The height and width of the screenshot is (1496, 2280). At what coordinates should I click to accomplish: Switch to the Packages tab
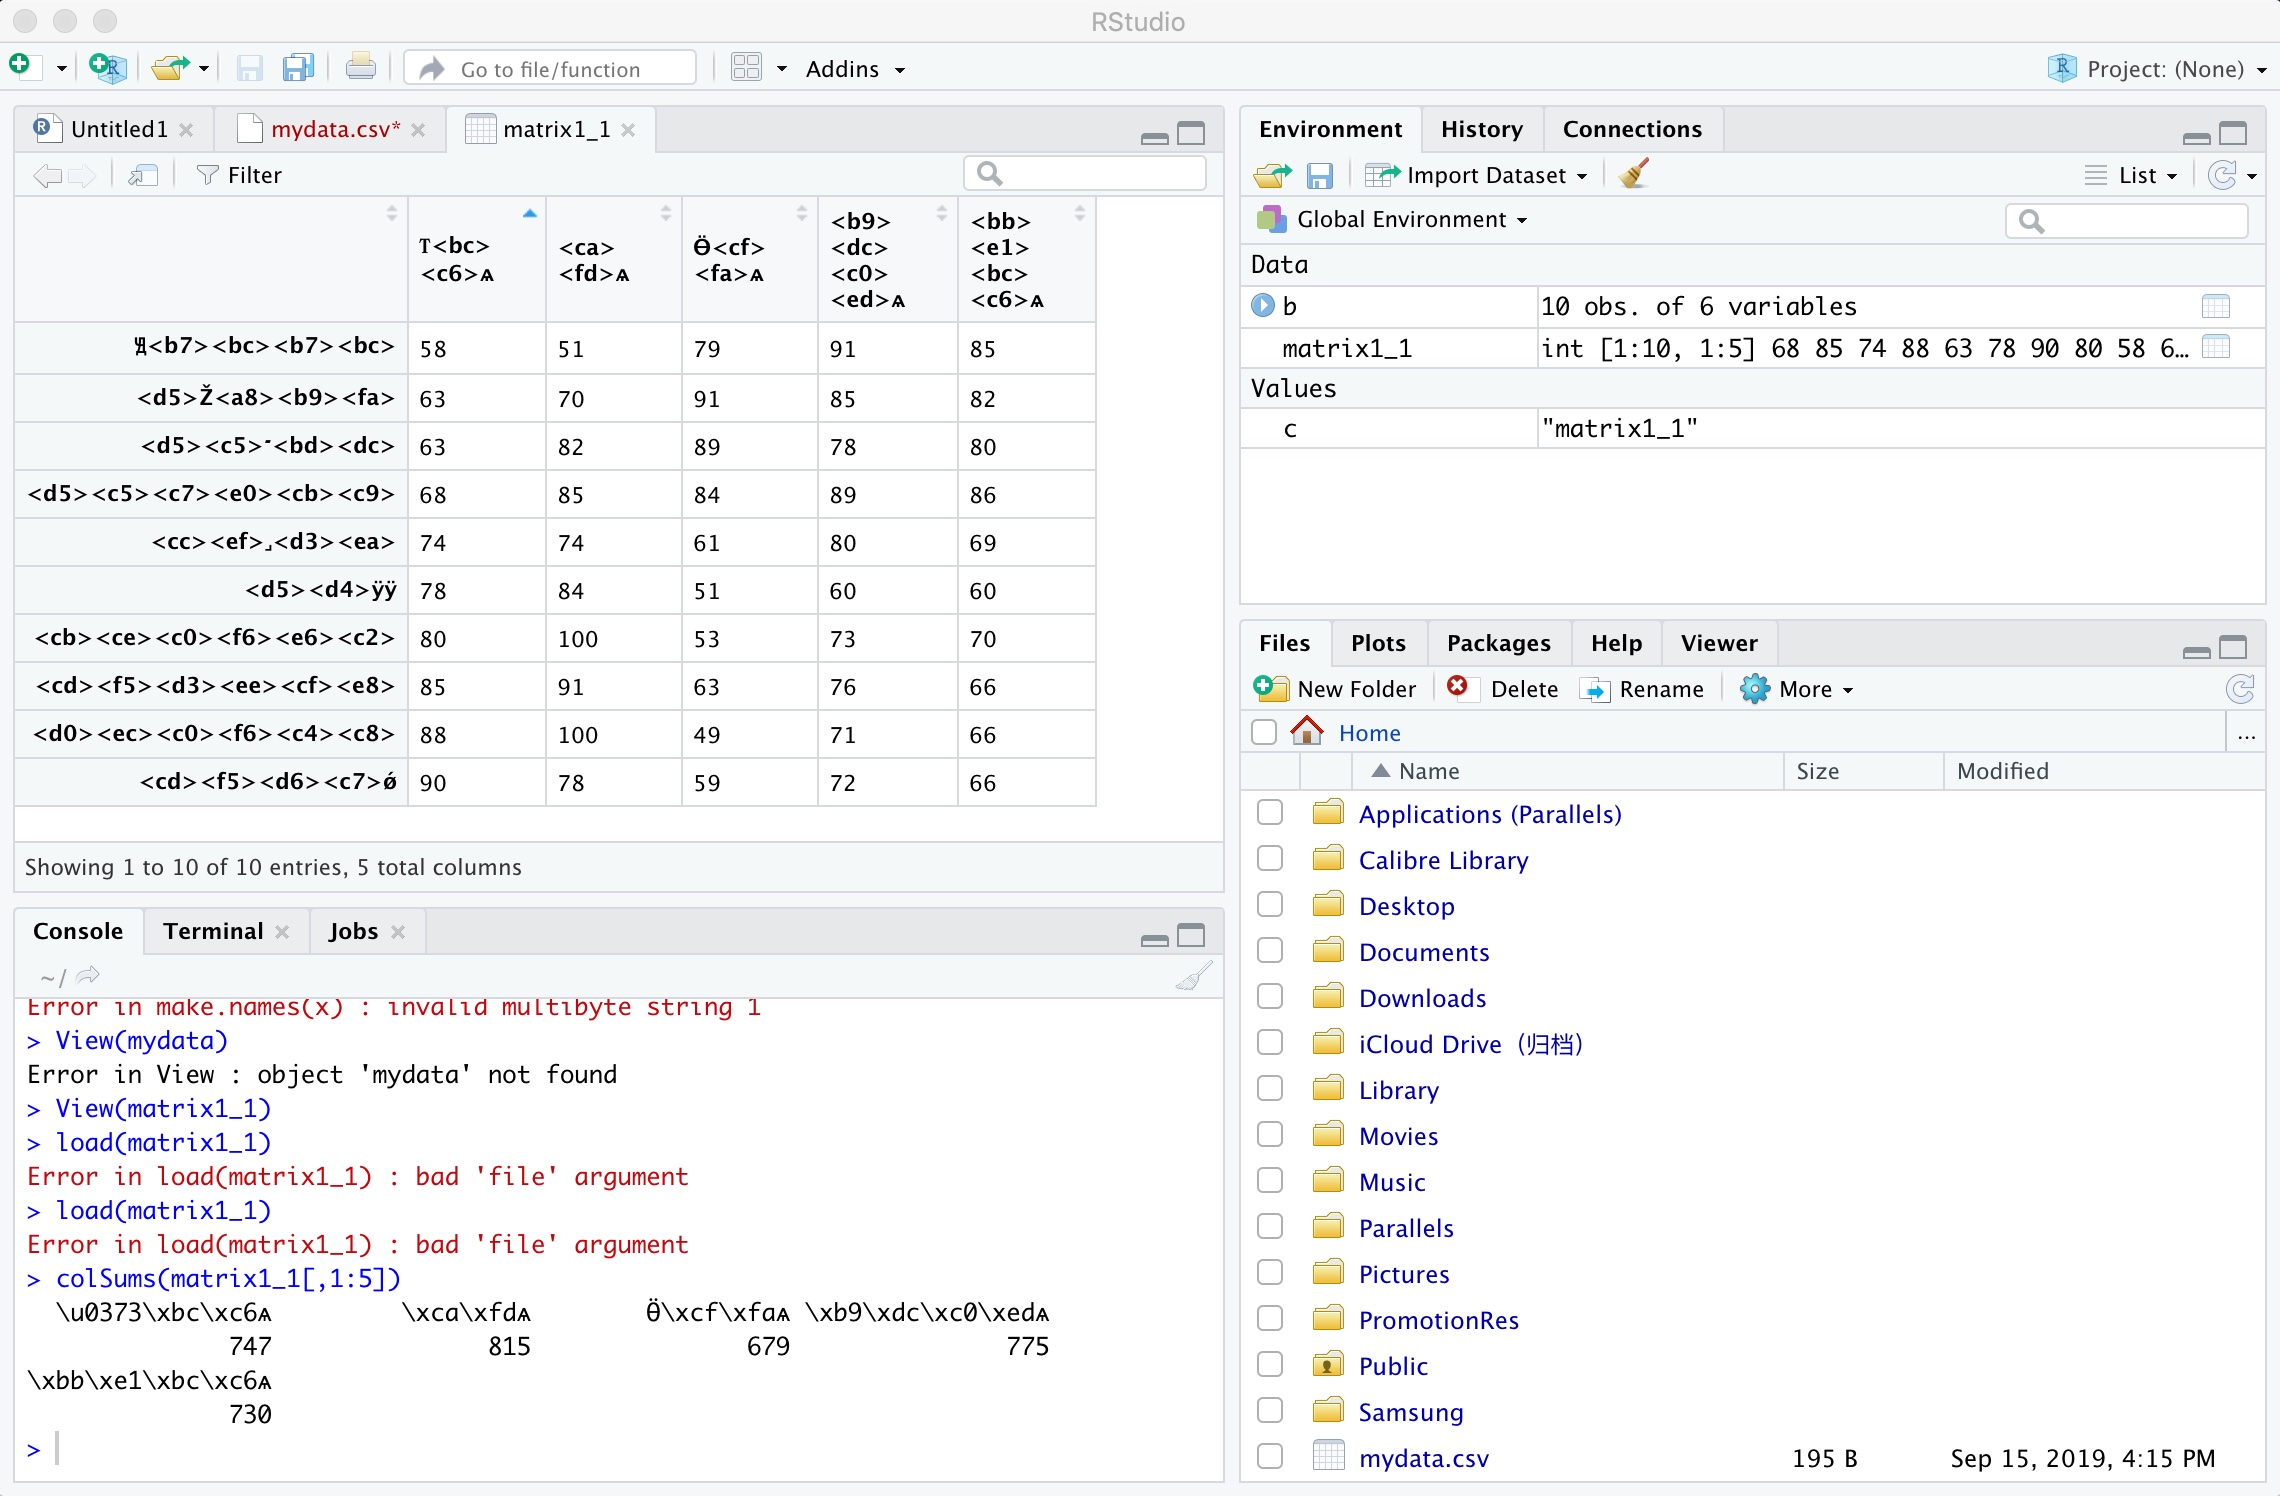pos(1498,643)
